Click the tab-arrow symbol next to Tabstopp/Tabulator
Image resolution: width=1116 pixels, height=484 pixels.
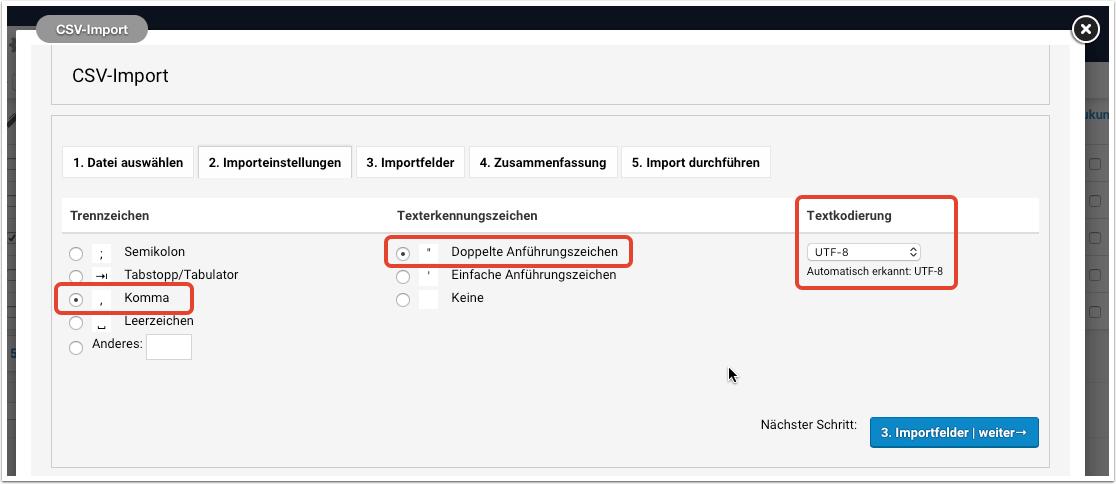click(102, 275)
